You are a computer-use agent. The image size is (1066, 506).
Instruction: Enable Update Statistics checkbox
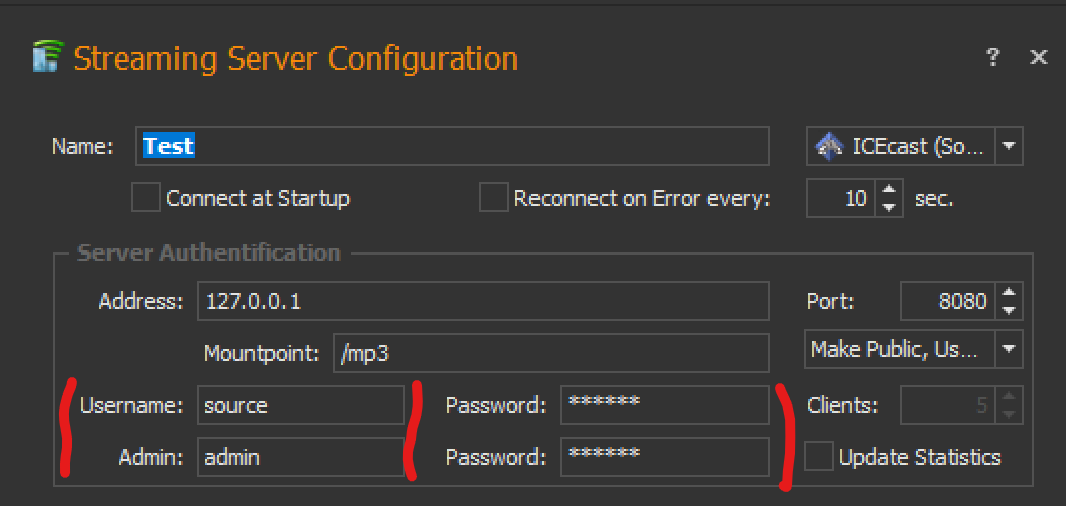click(819, 457)
